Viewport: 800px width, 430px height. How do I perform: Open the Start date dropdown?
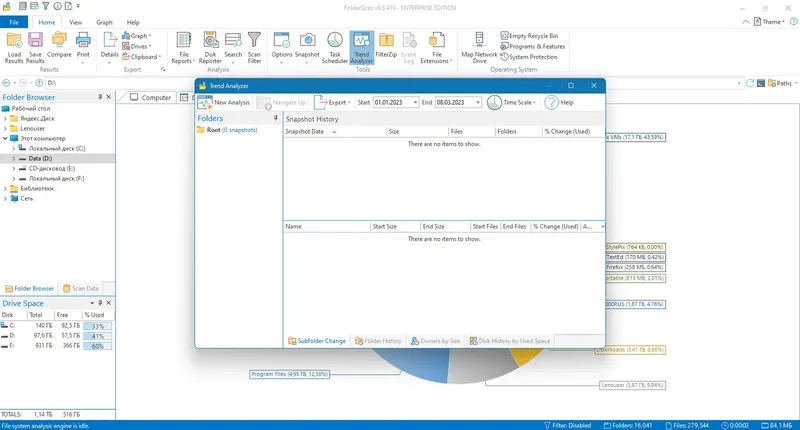pos(415,103)
